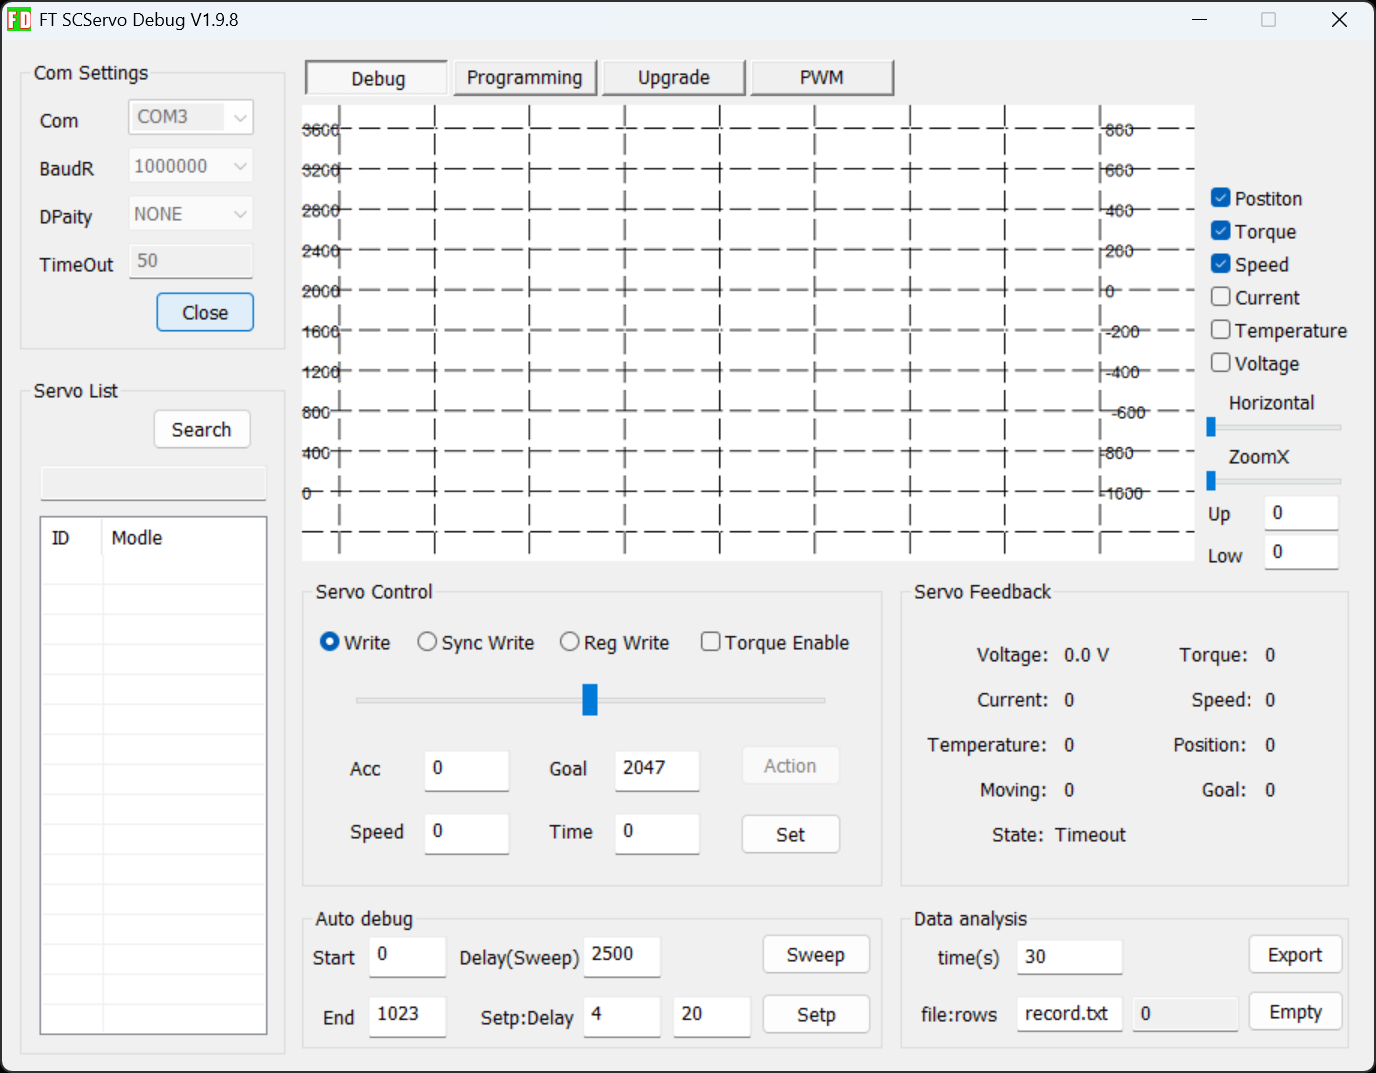Click the Close port button
This screenshot has width=1376, height=1073.
[205, 312]
